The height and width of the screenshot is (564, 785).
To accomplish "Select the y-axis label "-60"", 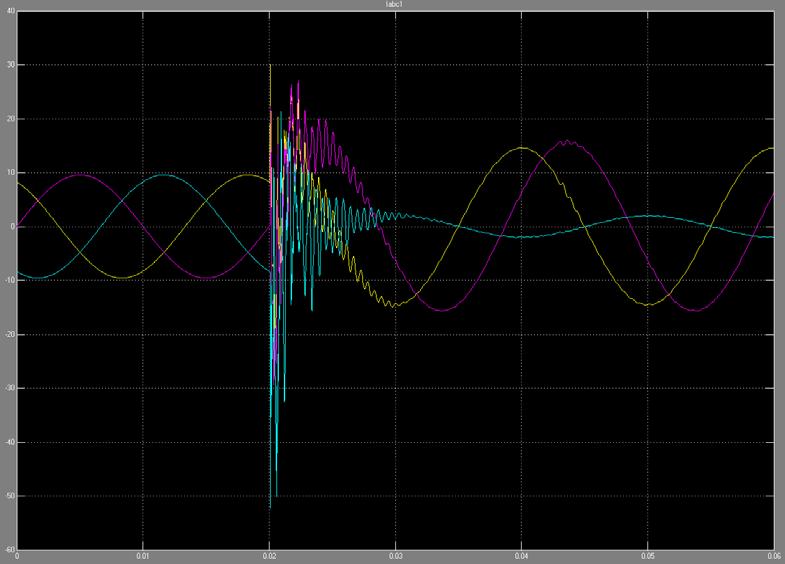I will point(10,549).
